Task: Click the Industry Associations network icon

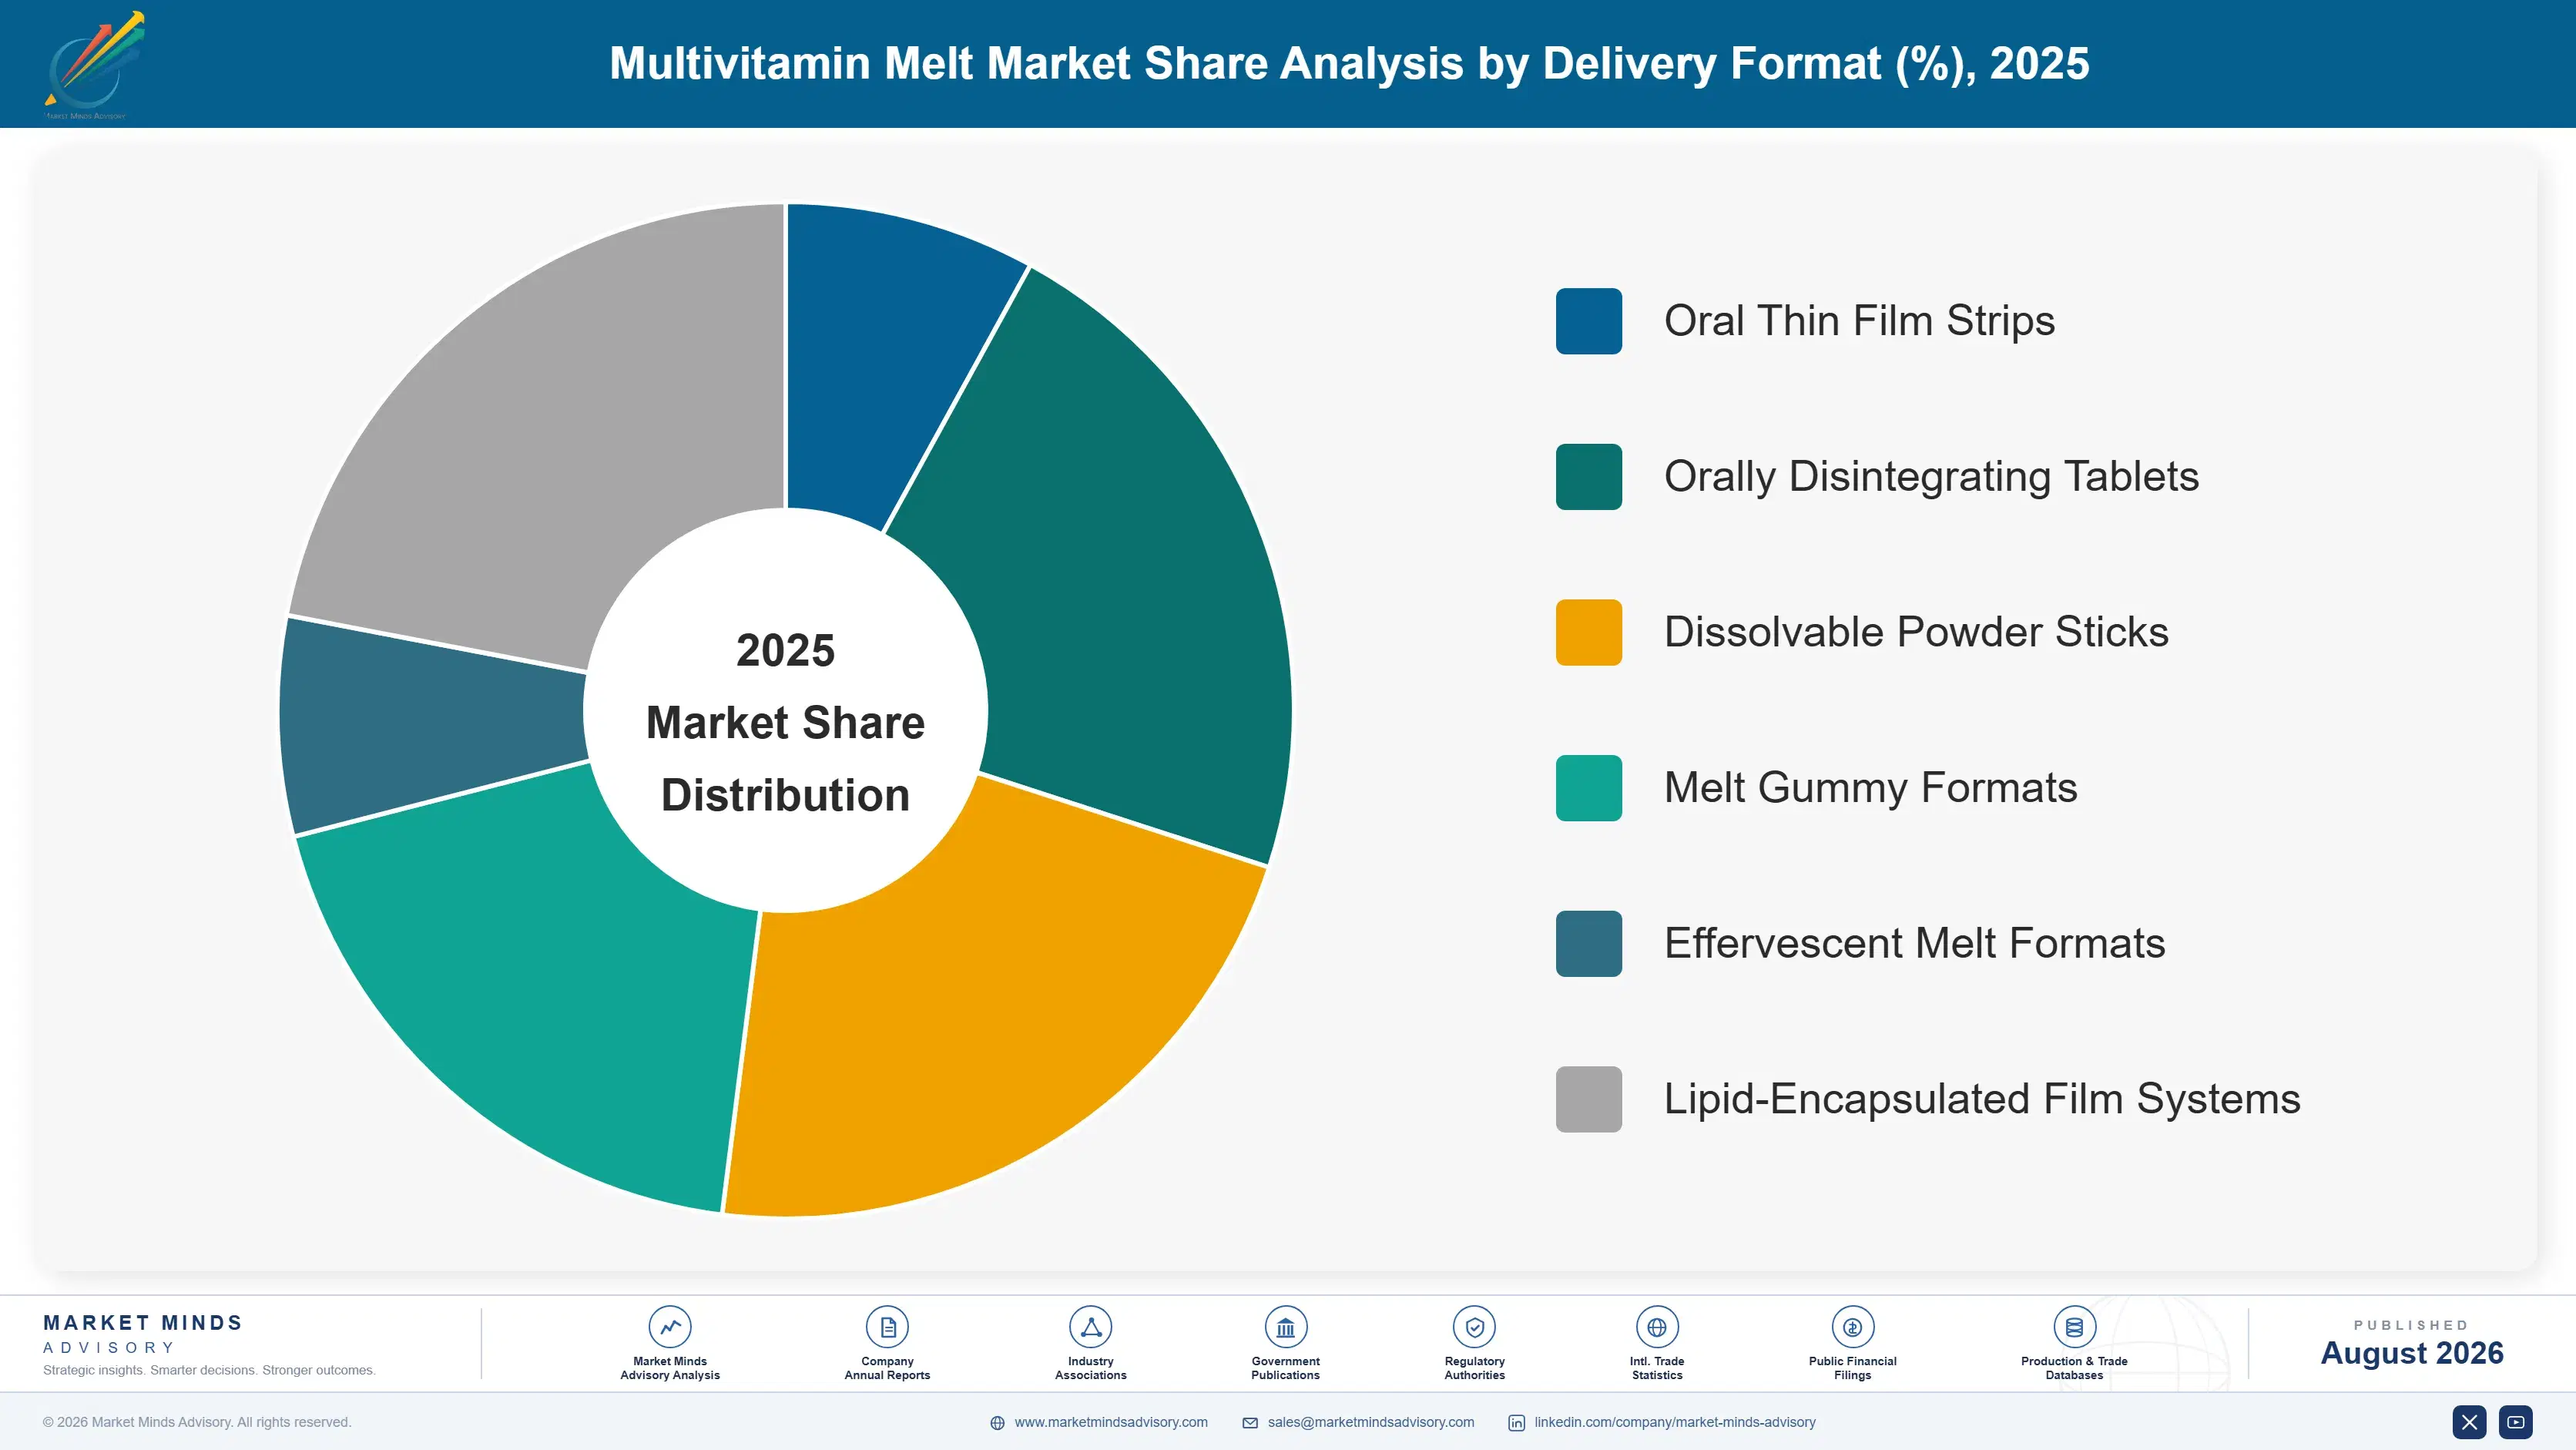Action: (x=1090, y=1327)
